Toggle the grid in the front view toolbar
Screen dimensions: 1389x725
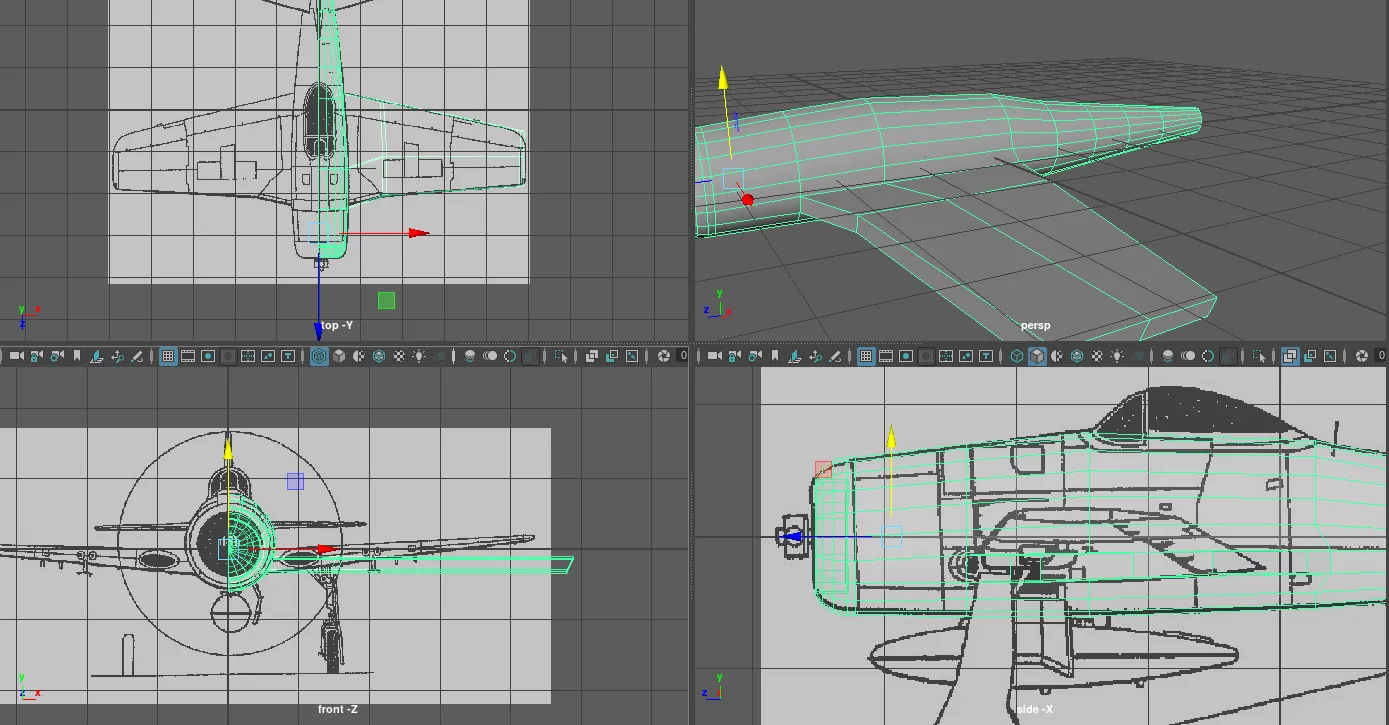click(x=168, y=356)
